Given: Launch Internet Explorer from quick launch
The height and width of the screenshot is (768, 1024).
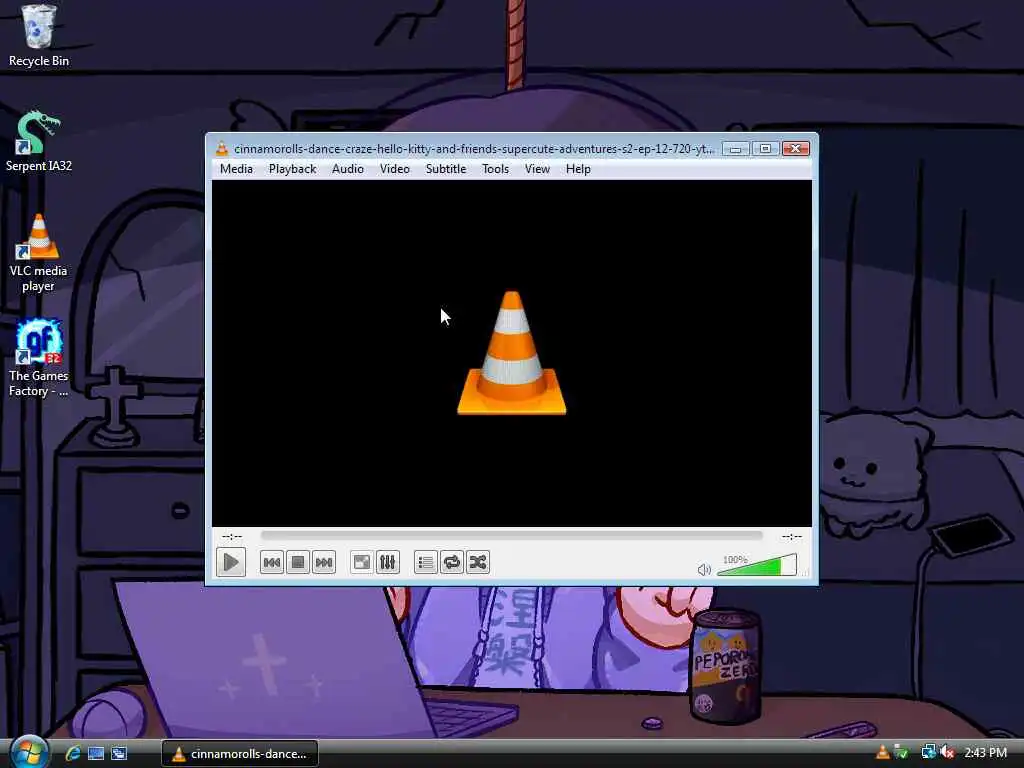Looking at the screenshot, I should coord(73,753).
